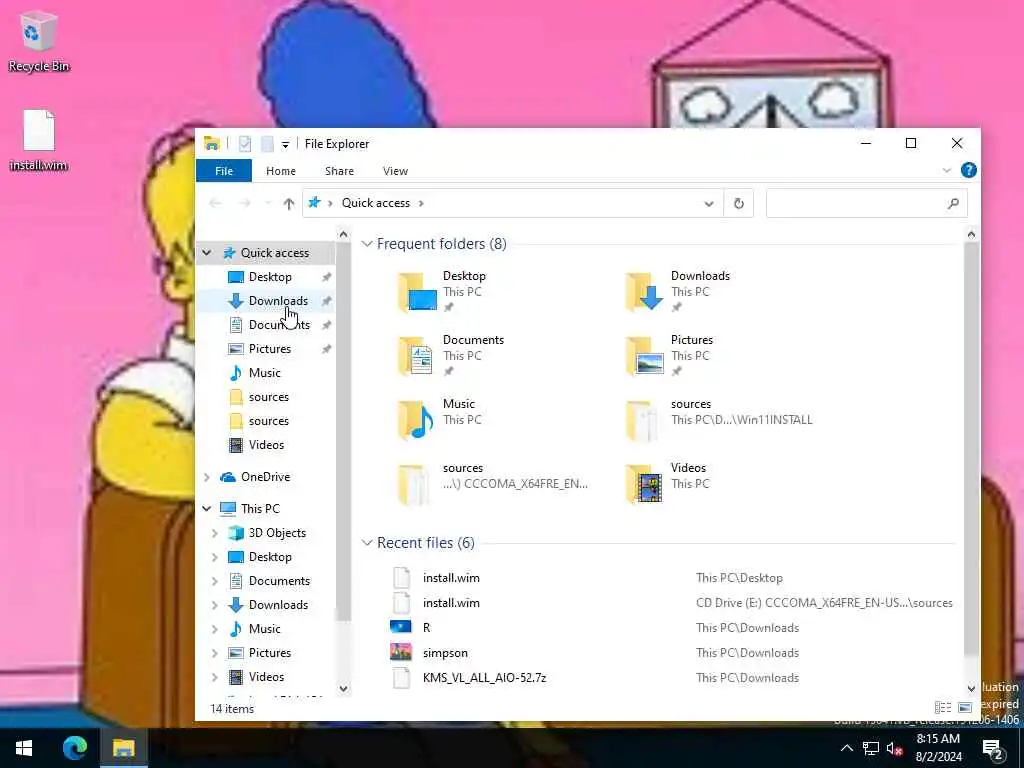Image resolution: width=1024 pixels, height=768 pixels.
Task: Click the Up one level arrow
Action: [289, 203]
